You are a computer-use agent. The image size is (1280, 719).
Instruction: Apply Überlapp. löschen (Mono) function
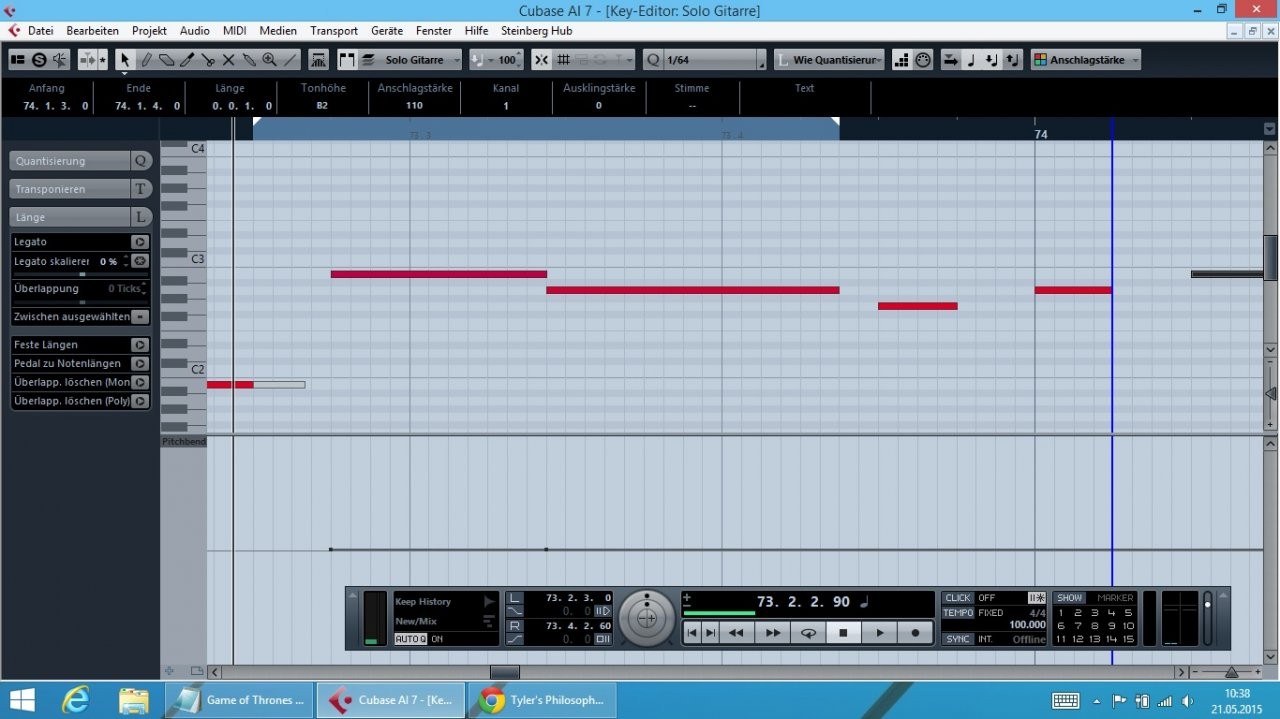(140, 382)
